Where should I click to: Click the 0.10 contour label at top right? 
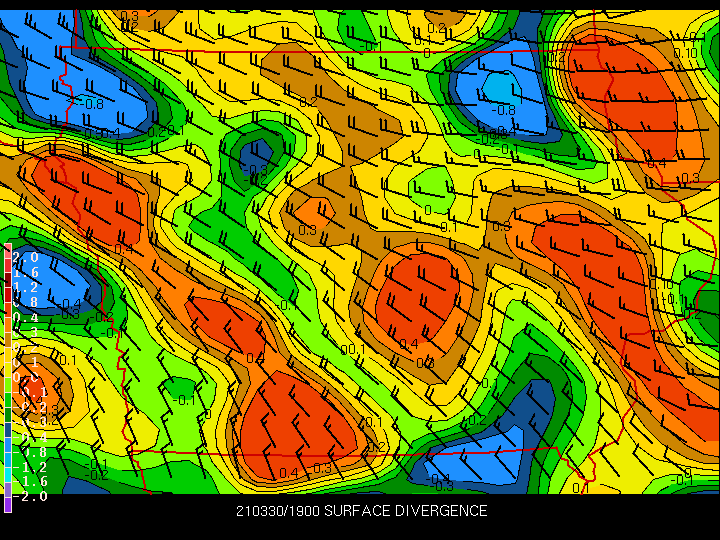[x=685, y=53]
